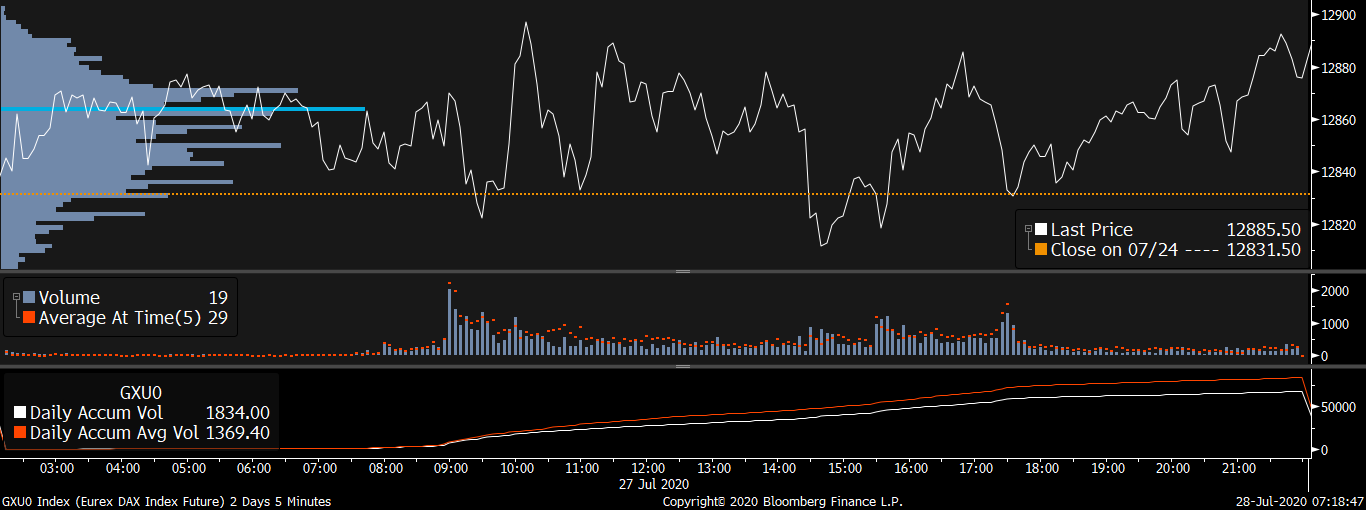The image size is (1366, 510).
Task: Click the 18:00 time axis label
Action: pos(1042,468)
